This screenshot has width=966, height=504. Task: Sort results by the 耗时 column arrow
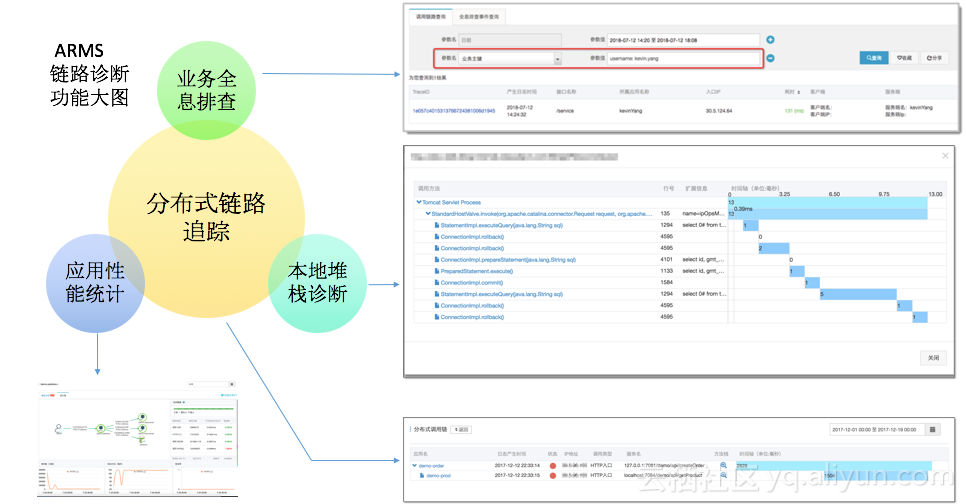point(798,92)
